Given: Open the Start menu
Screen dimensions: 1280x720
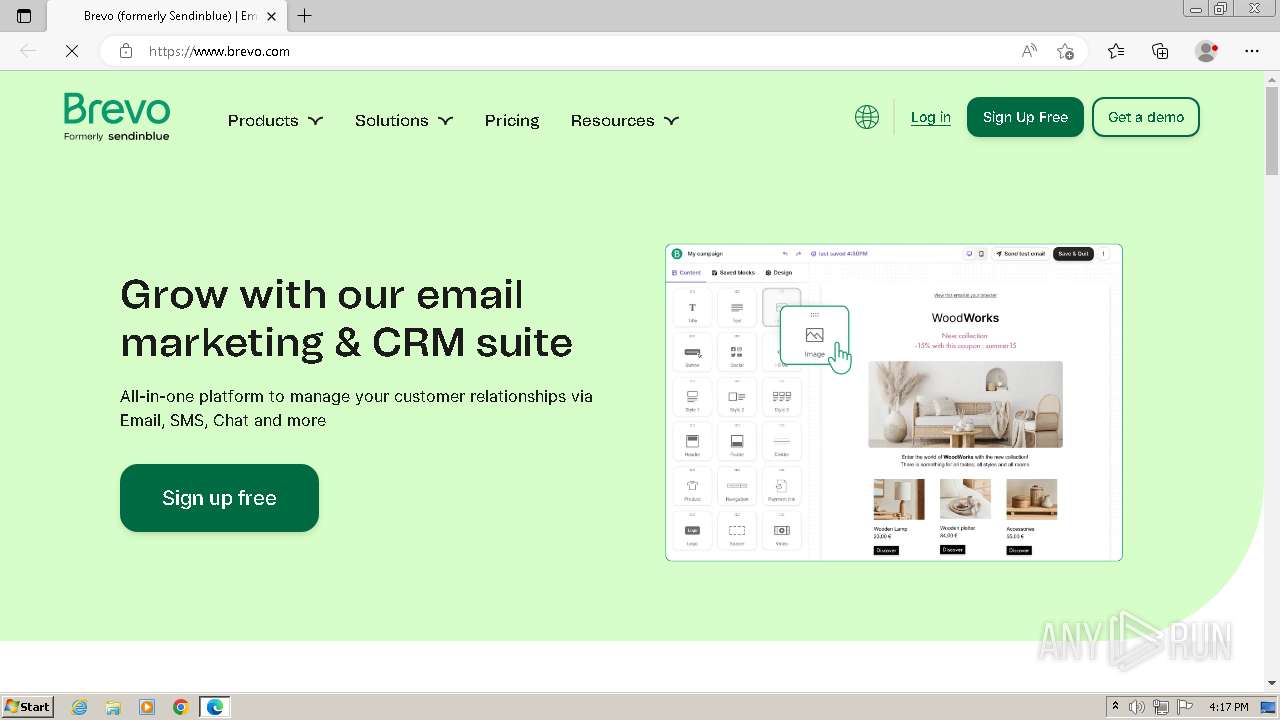Looking at the screenshot, I should 27,707.
